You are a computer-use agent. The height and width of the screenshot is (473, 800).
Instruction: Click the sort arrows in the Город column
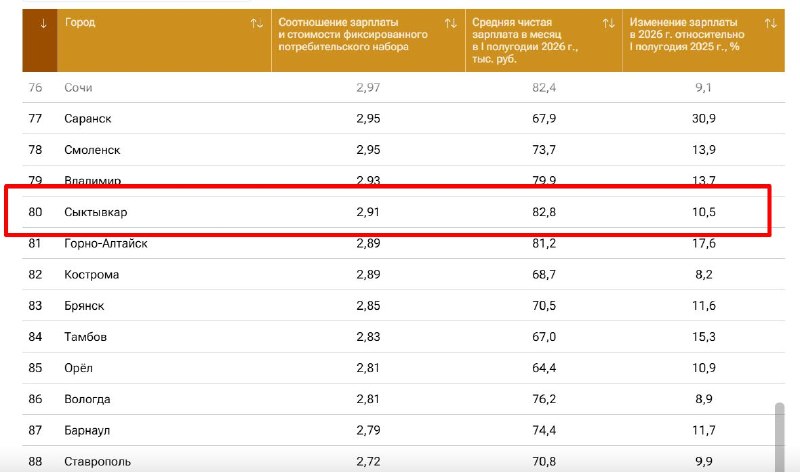[257, 23]
